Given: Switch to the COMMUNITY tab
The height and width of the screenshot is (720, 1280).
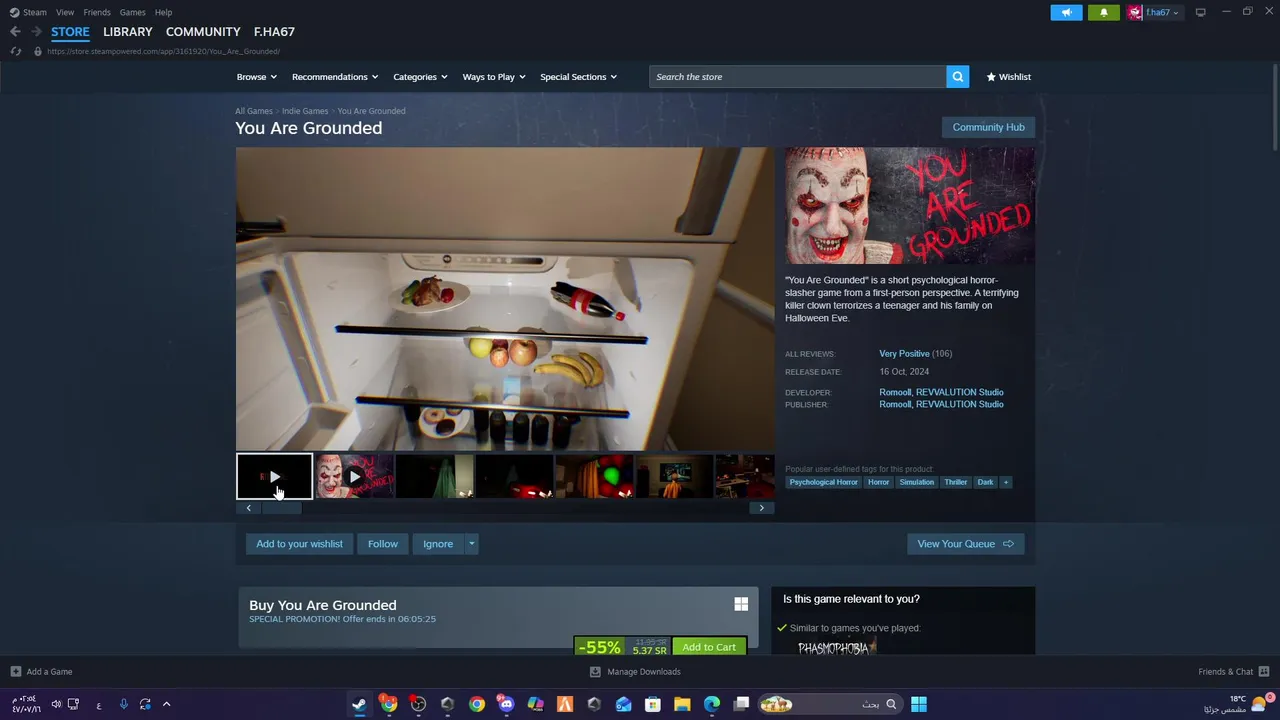Looking at the screenshot, I should [203, 32].
